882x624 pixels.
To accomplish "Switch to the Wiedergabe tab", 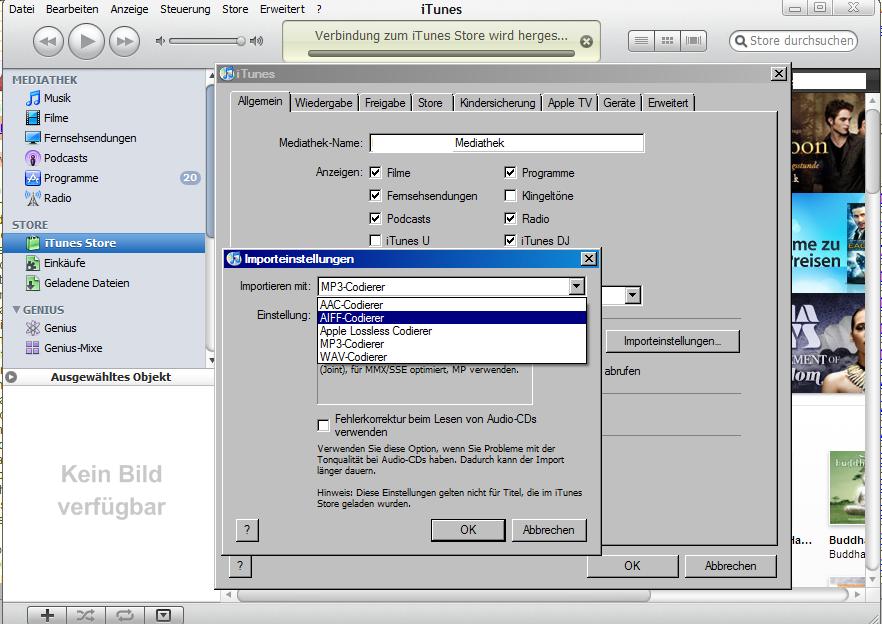I will (x=323, y=103).
